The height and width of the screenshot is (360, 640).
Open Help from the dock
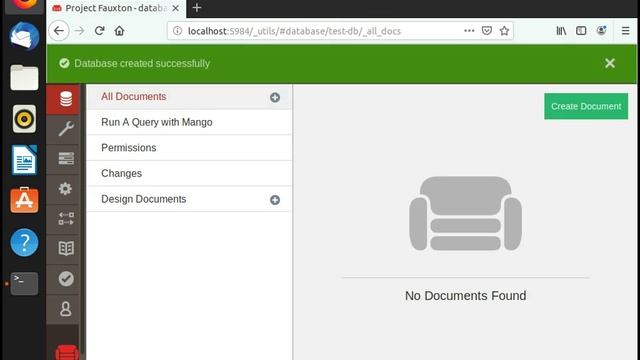[24, 242]
